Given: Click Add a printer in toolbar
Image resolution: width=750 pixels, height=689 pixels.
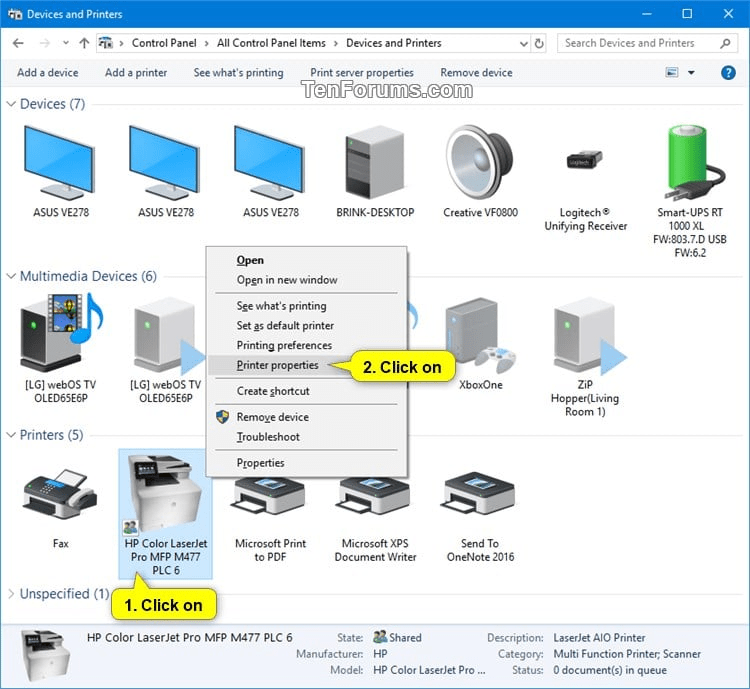Looking at the screenshot, I should [136, 73].
